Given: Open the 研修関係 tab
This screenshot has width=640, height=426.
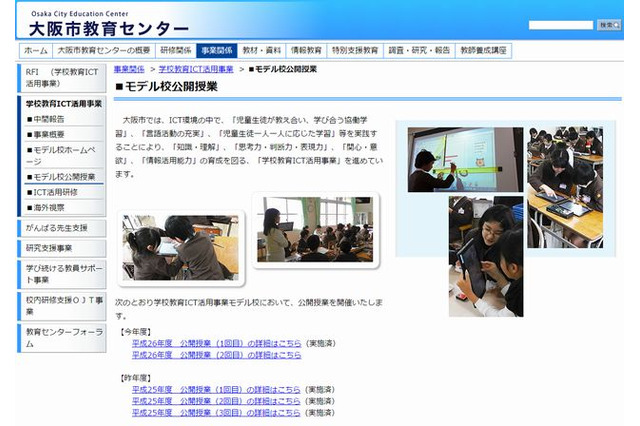Looking at the screenshot, I should pyautogui.click(x=176, y=51).
